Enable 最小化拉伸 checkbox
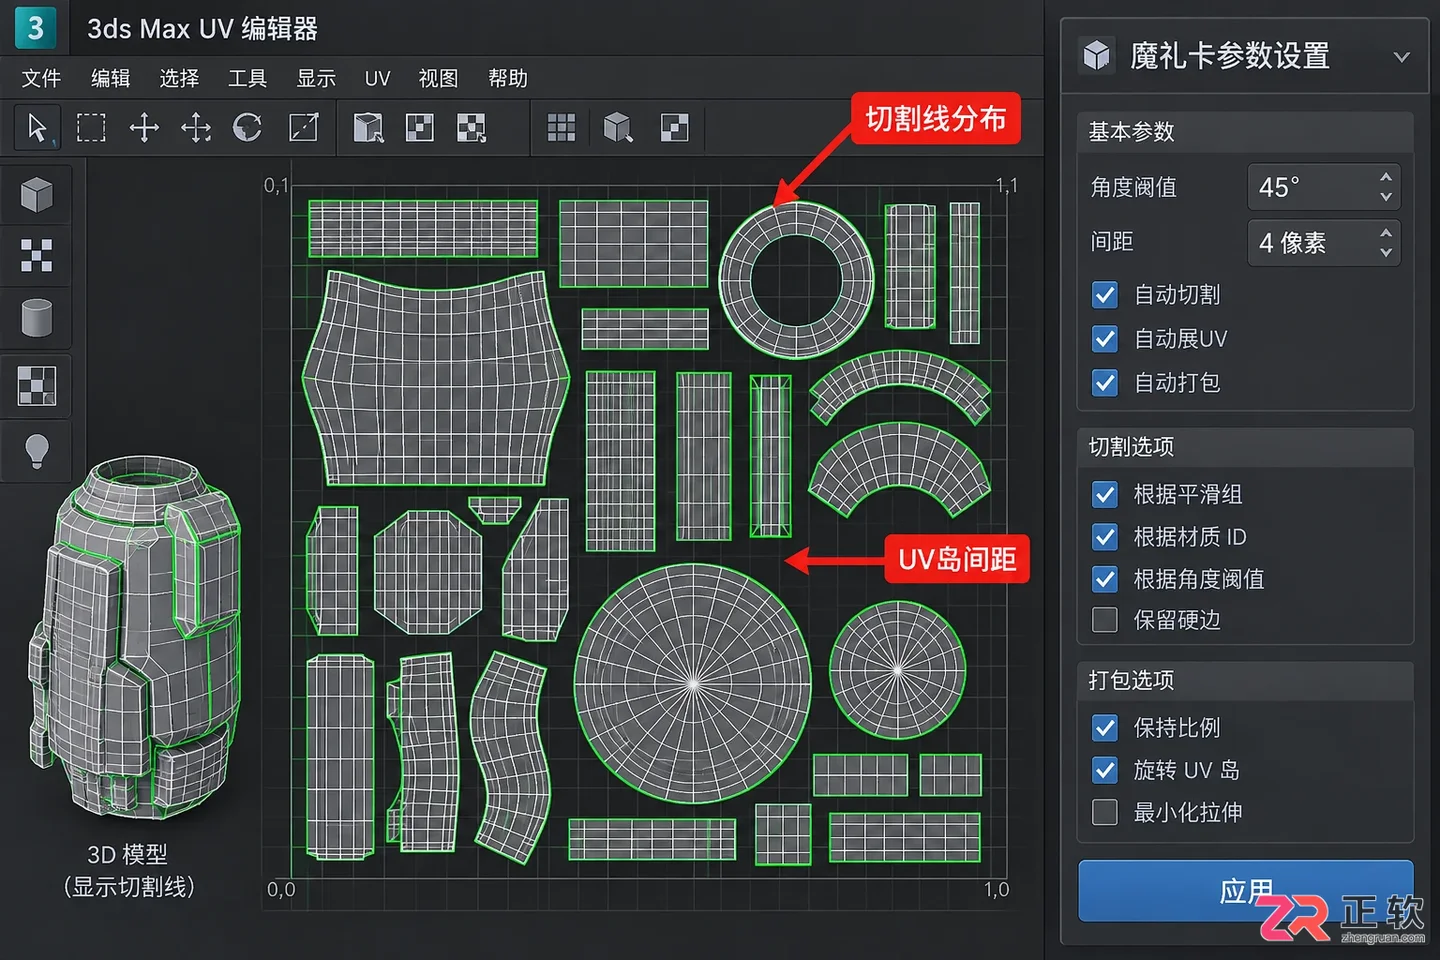This screenshot has height=960, width=1440. (x=1105, y=812)
